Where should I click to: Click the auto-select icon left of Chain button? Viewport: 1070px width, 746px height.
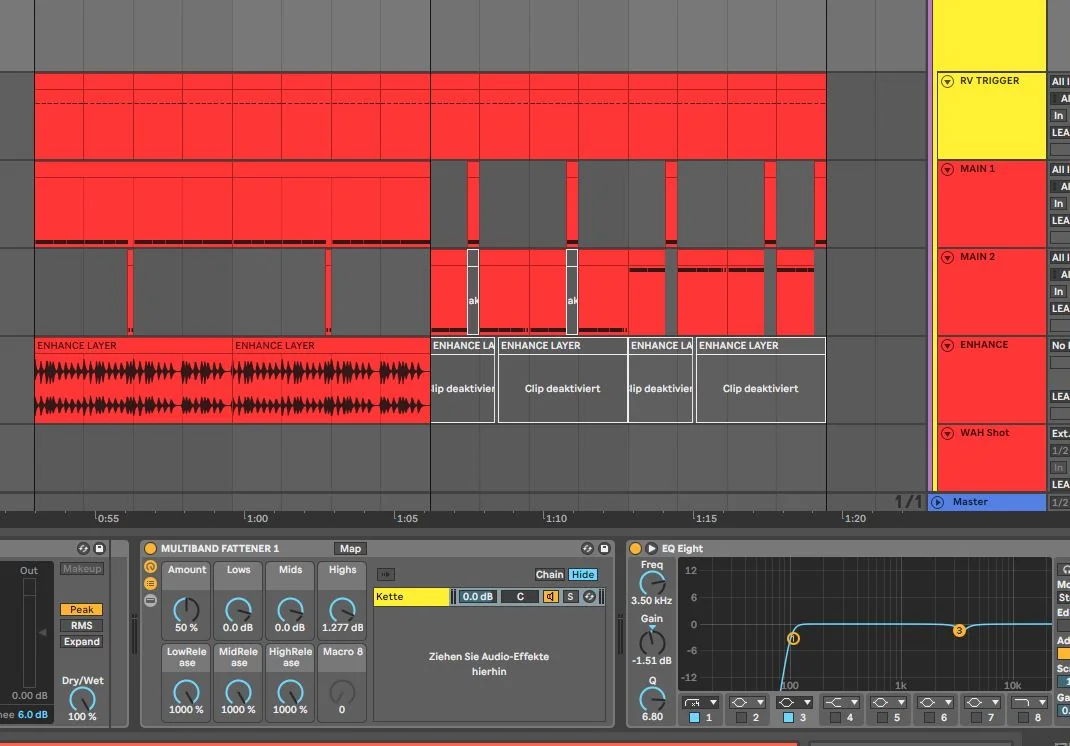386,575
